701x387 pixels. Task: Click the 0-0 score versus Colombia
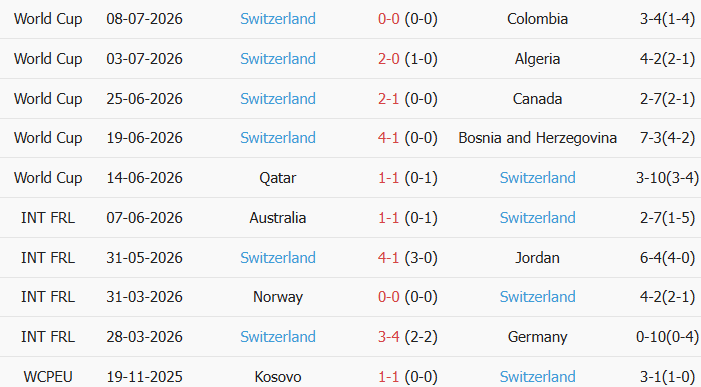pos(389,19)
